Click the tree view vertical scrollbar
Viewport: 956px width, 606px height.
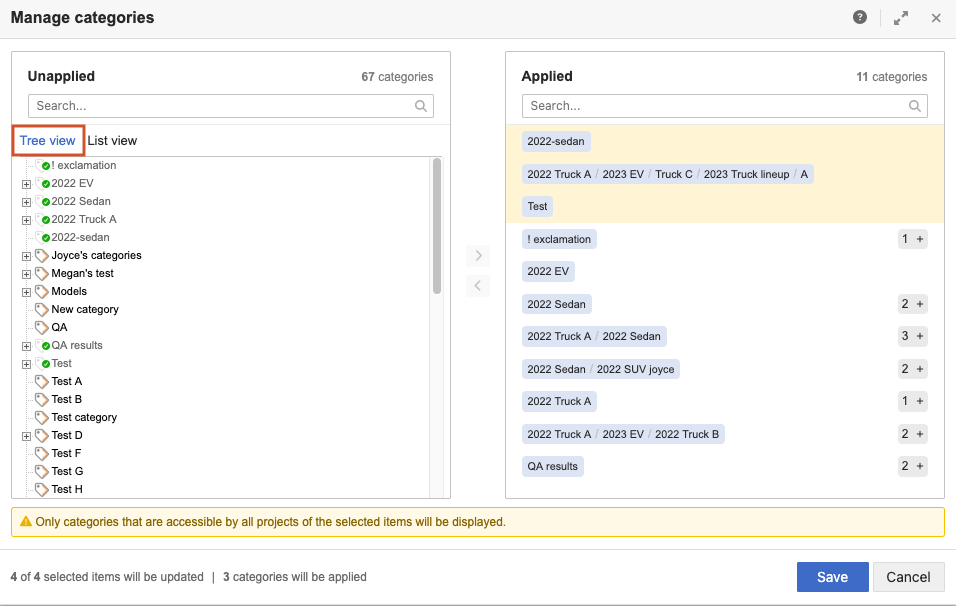pyautogui.click(x=437, y=226)
